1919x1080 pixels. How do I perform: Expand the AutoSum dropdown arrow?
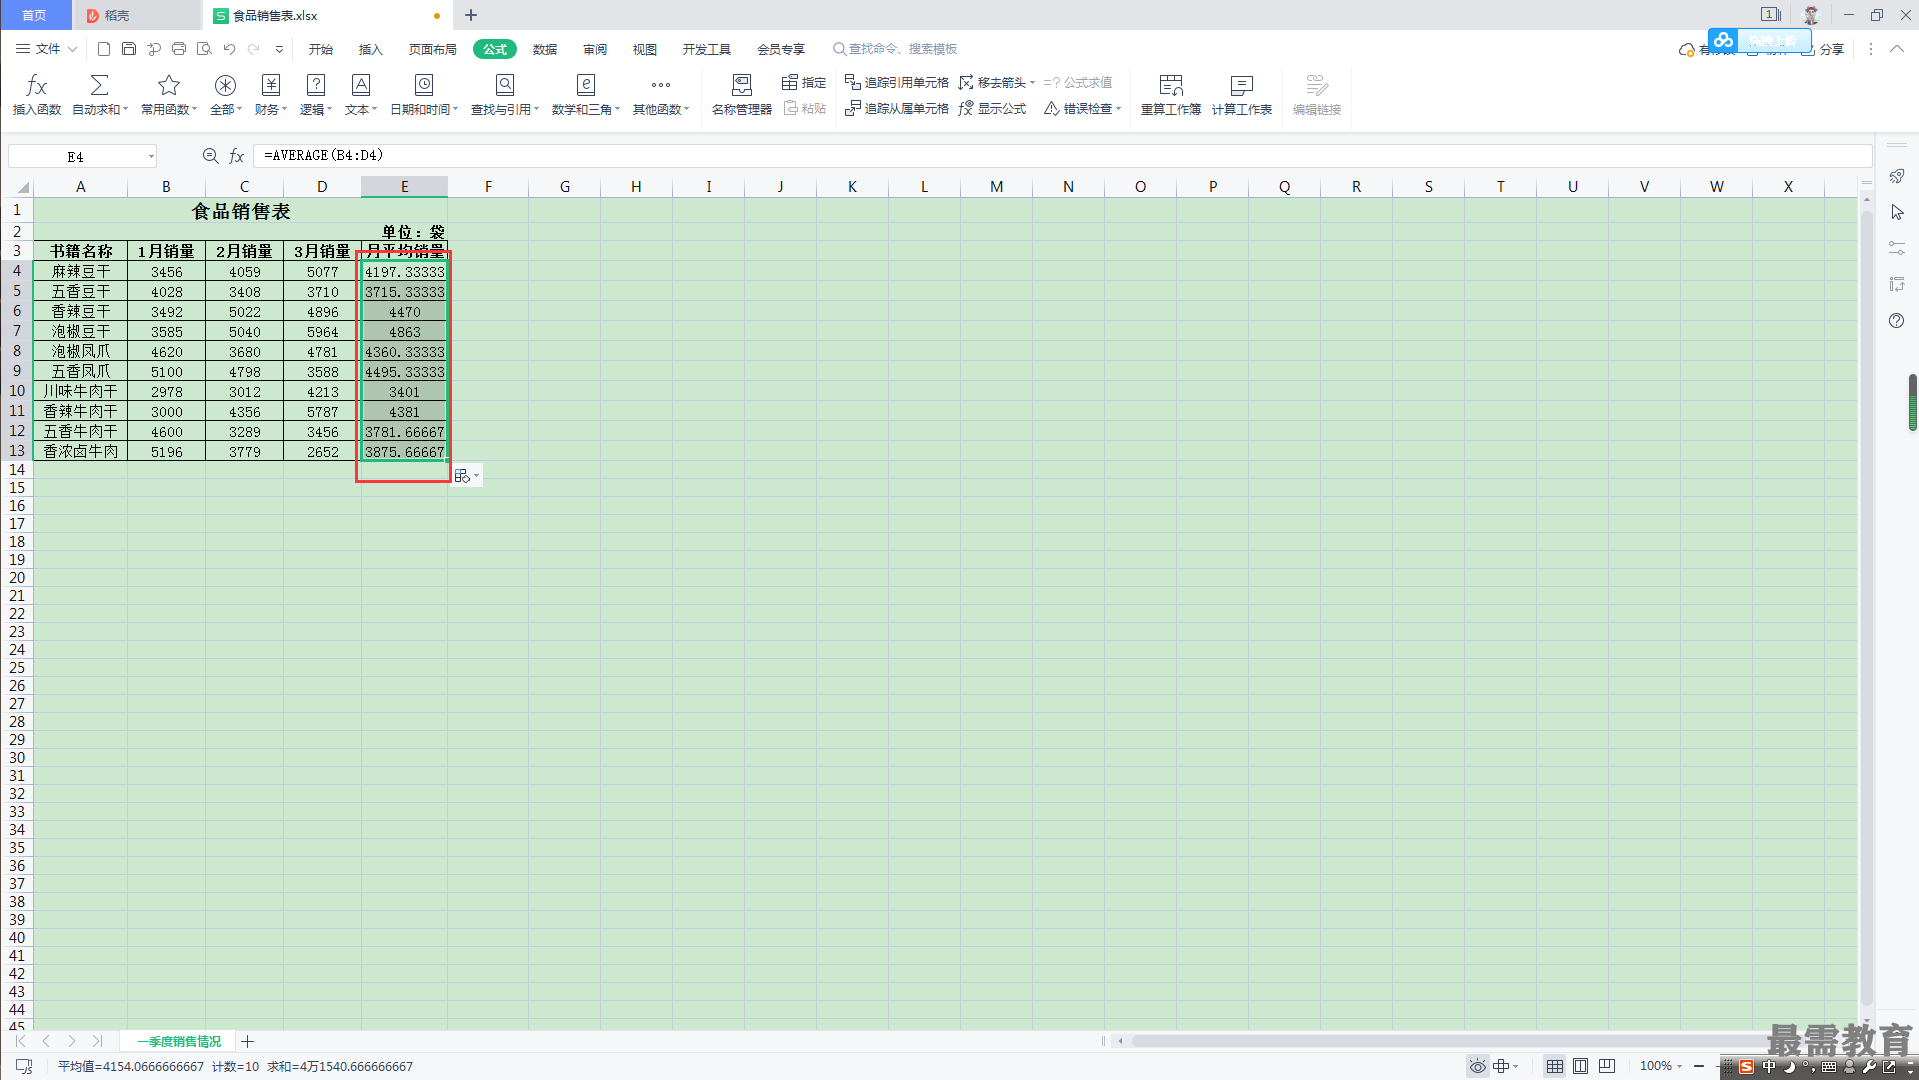tap(126, 110)
